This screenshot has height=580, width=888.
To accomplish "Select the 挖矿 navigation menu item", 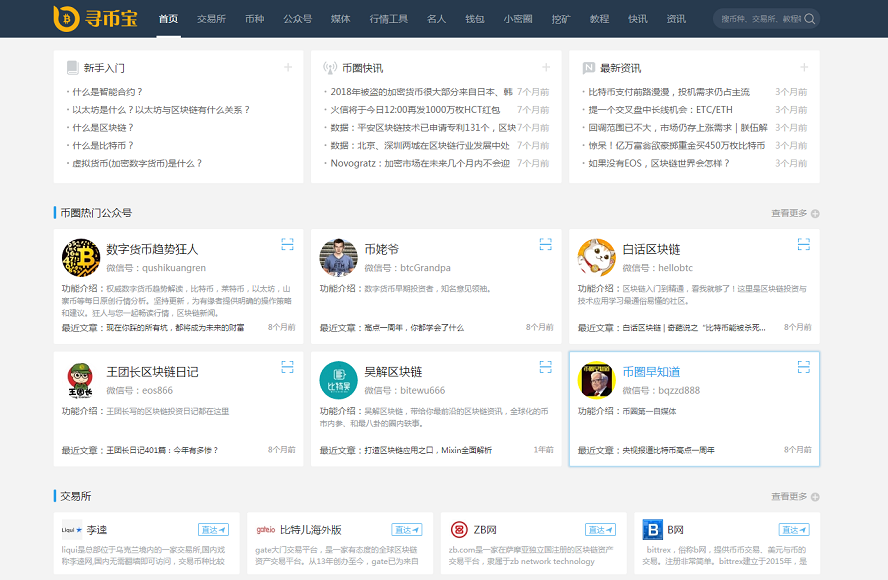I will [559, 17].
